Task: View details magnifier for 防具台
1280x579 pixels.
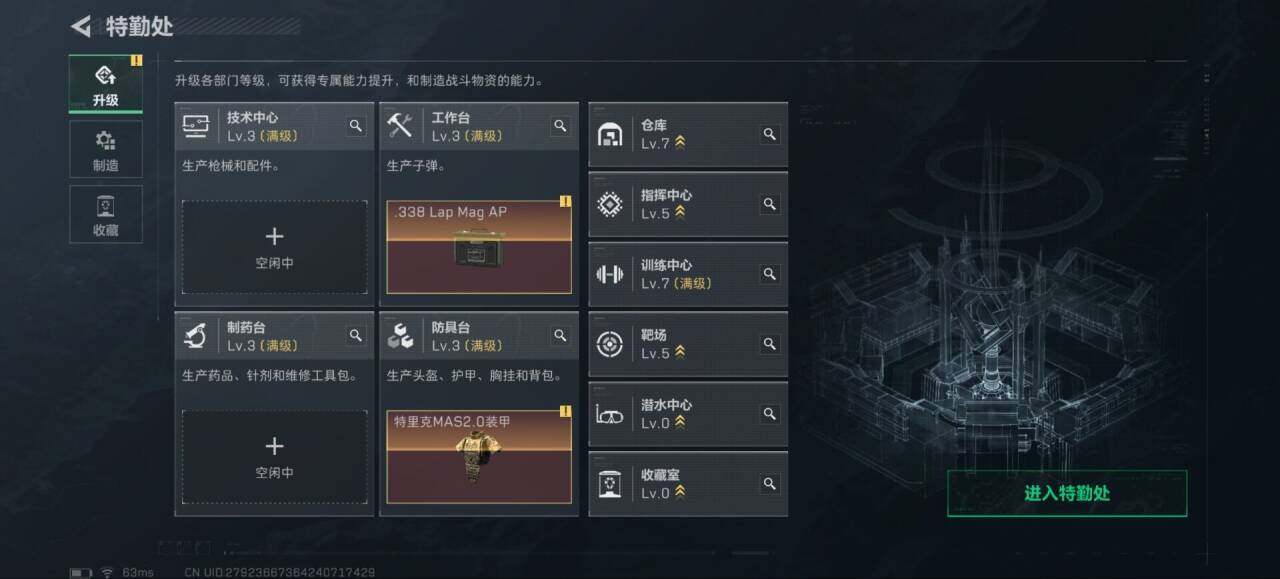Action: tap(560, 336)
